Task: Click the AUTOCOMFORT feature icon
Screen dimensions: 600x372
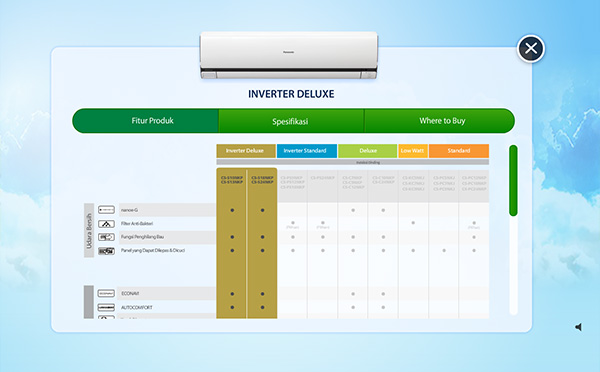Action: (x=106, y=307)
